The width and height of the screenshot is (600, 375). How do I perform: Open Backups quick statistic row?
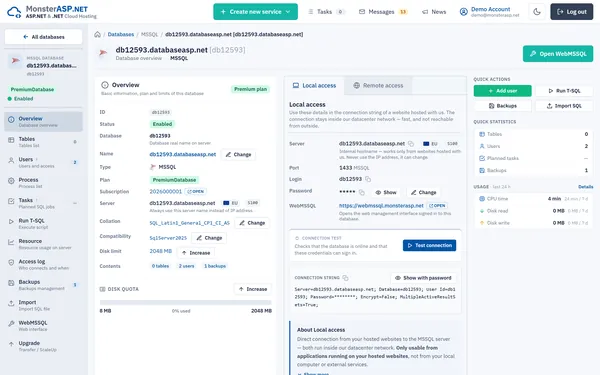pos(533,170)
